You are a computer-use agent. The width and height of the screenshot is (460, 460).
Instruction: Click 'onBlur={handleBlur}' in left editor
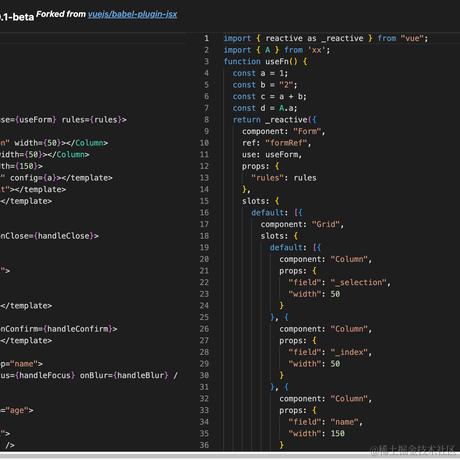point(124,376)
